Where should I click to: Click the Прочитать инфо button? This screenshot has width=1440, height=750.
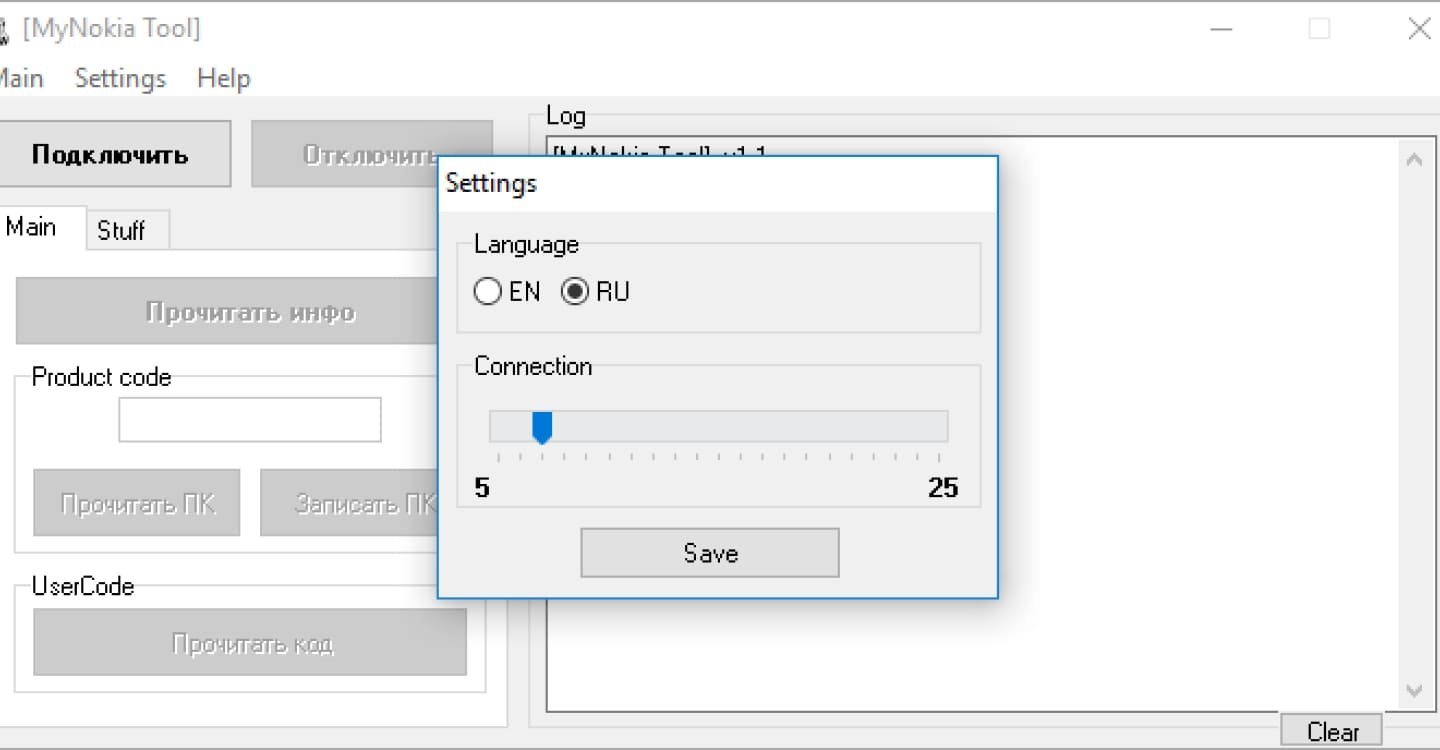(227, 312)
